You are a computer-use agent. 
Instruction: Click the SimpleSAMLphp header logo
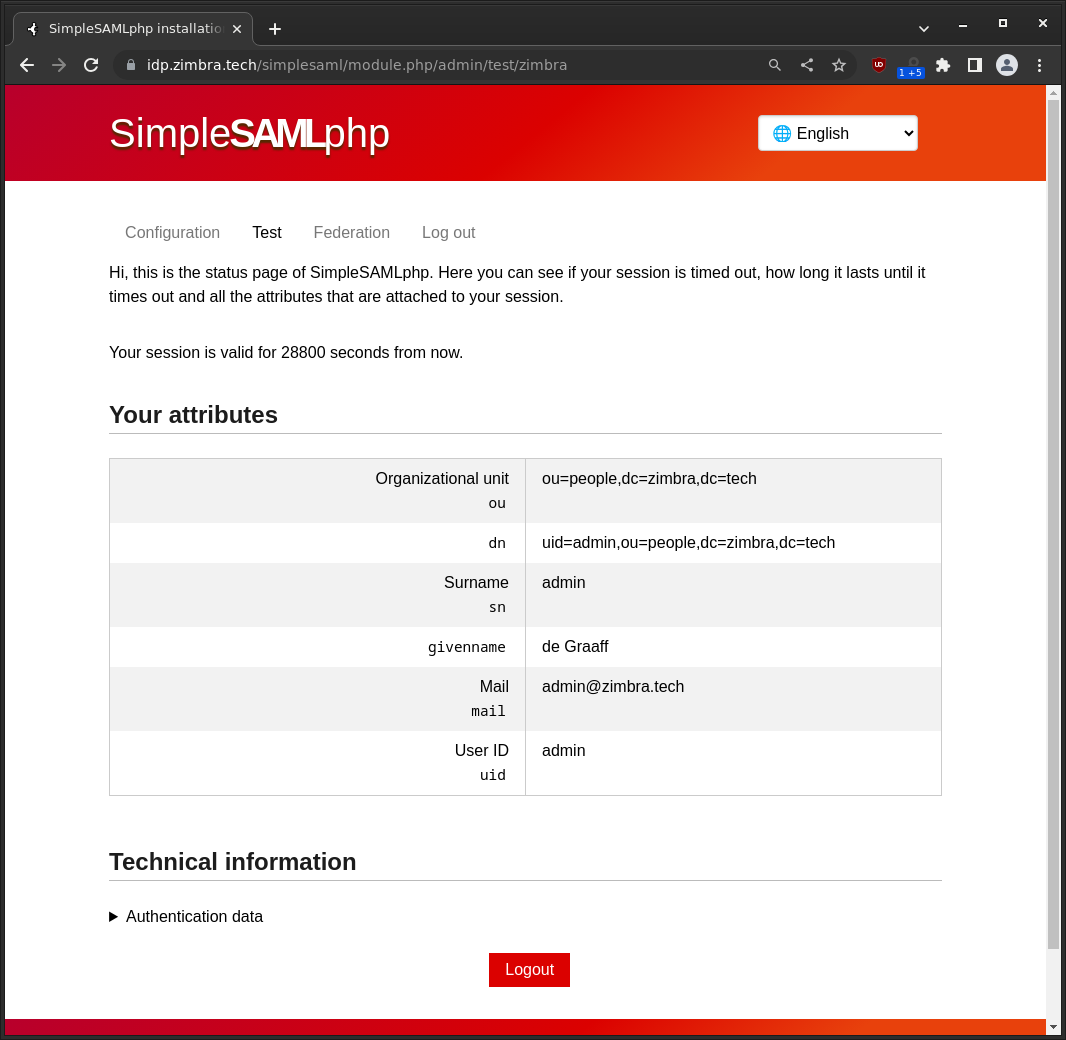pos(250,133)
